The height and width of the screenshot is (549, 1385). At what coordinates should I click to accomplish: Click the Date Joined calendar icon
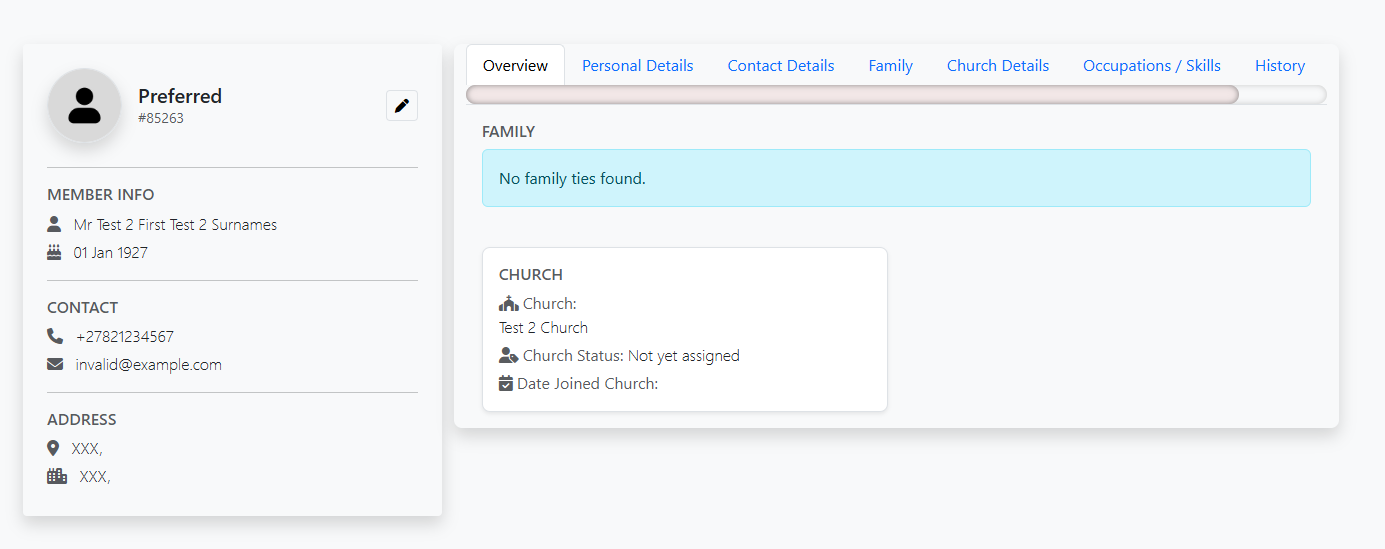pyautogui.click(x=506, y=383)
